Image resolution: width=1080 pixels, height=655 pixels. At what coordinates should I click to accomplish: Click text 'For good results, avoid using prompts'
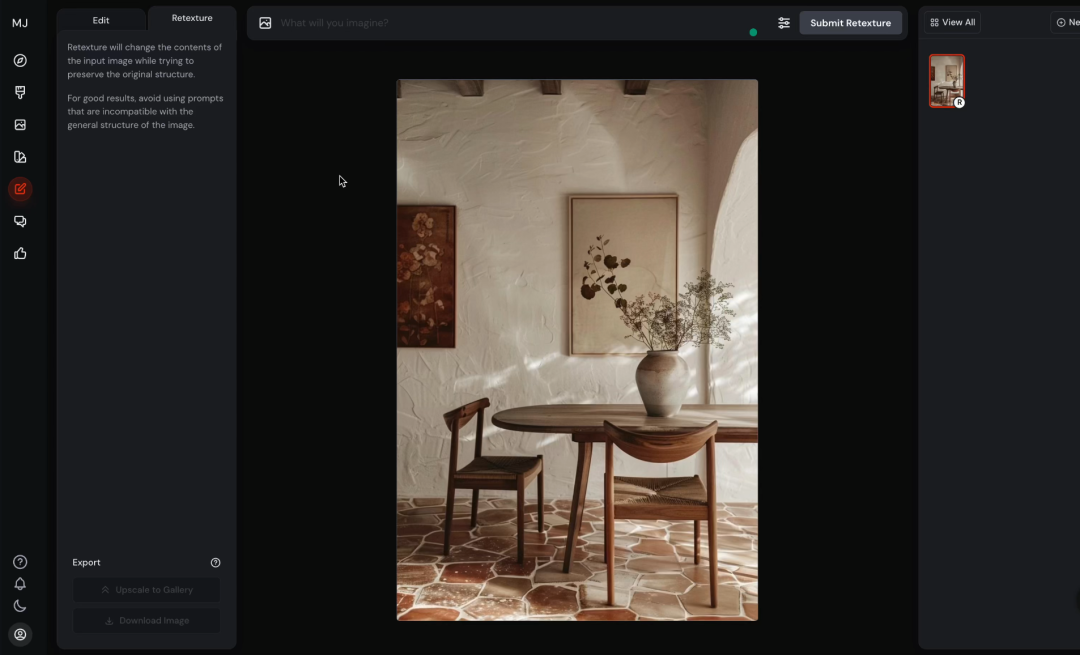click(145, 98)
